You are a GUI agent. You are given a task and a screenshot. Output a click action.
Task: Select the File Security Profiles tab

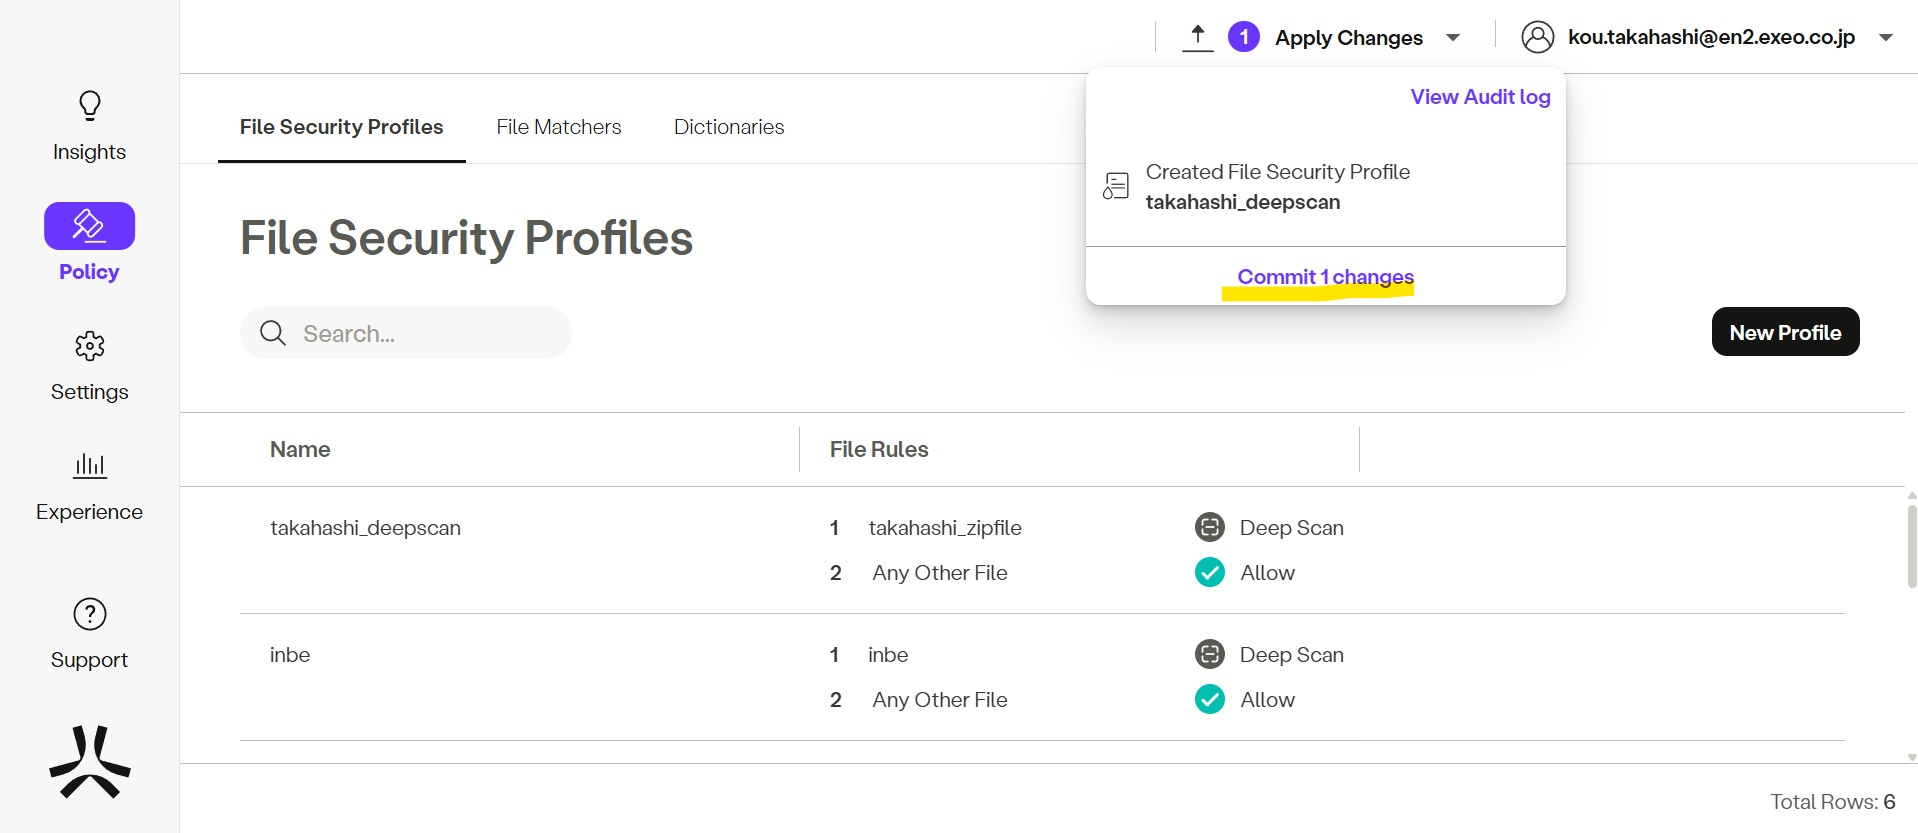tap(341, 127)
